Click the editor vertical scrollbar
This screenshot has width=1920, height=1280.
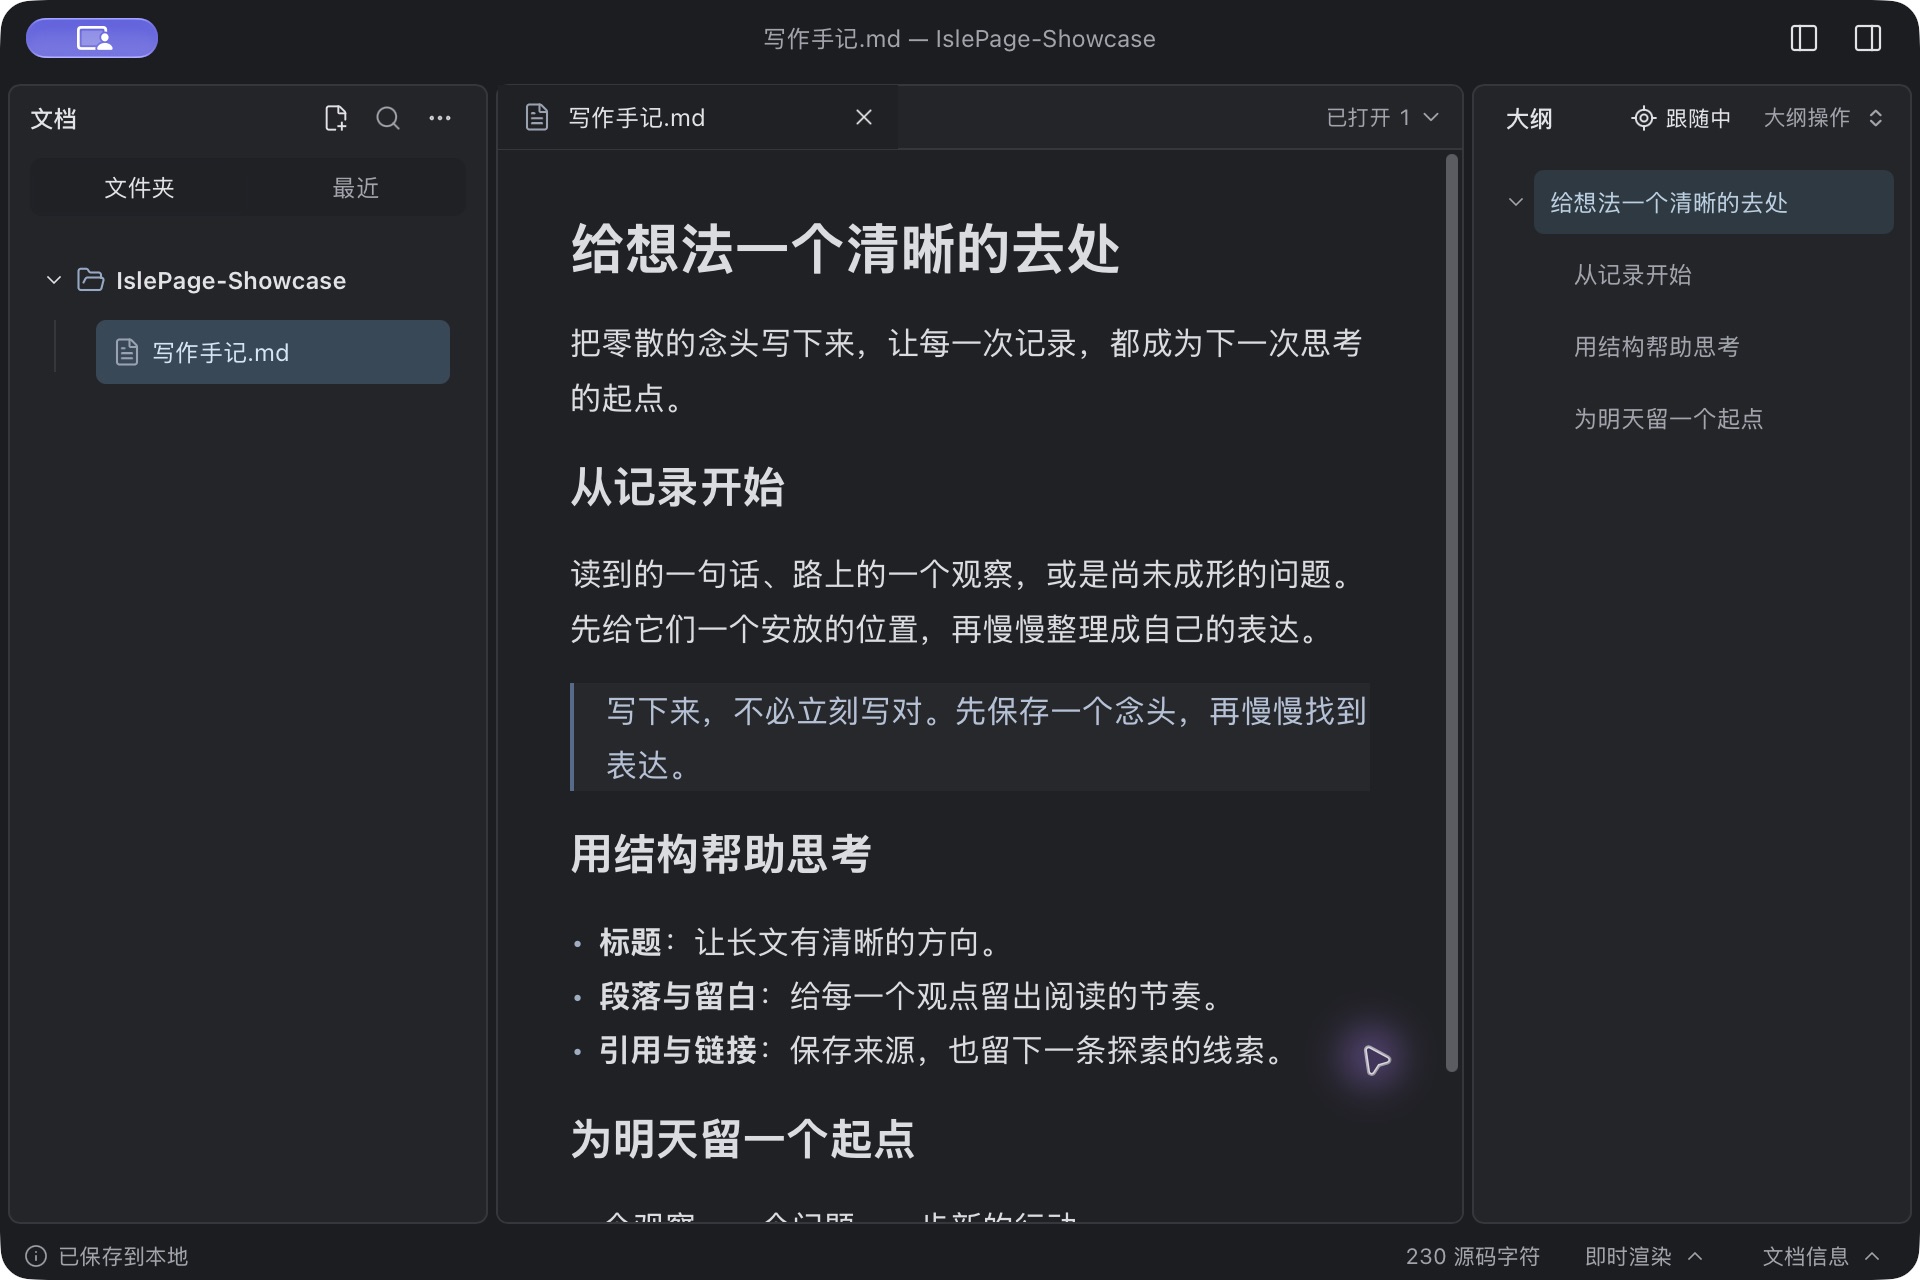coord(1452,612)
